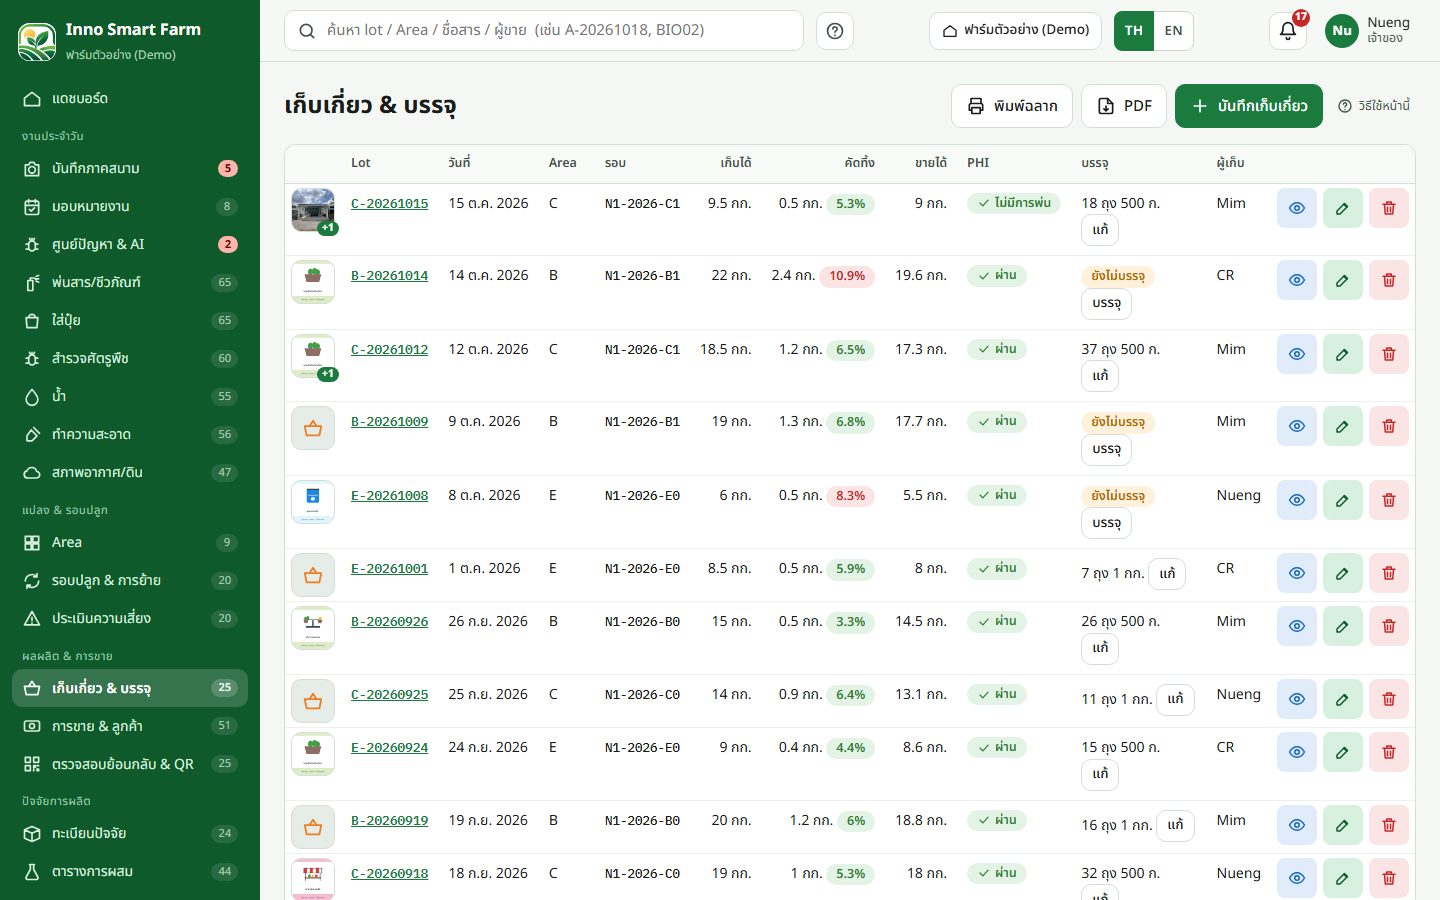
Task: Click แก้ button for lot E-20261001
Action: tap(1167, 574)
